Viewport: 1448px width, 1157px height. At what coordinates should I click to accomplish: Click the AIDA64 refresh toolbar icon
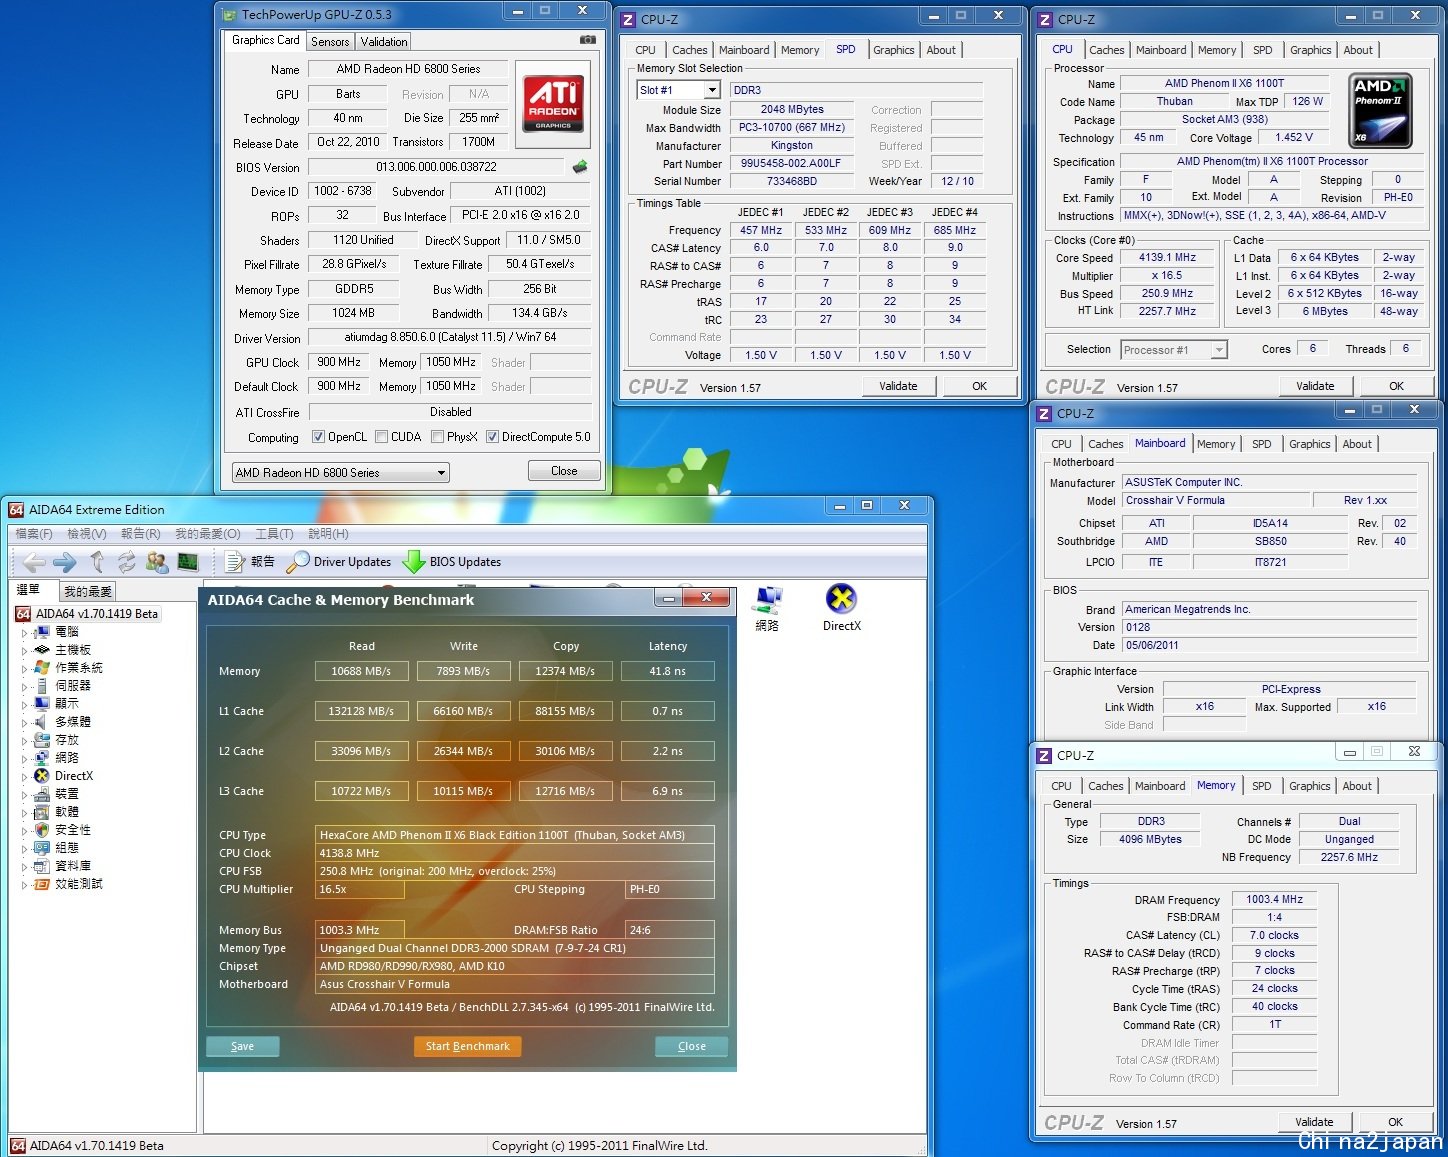click(x=126, y=562)
